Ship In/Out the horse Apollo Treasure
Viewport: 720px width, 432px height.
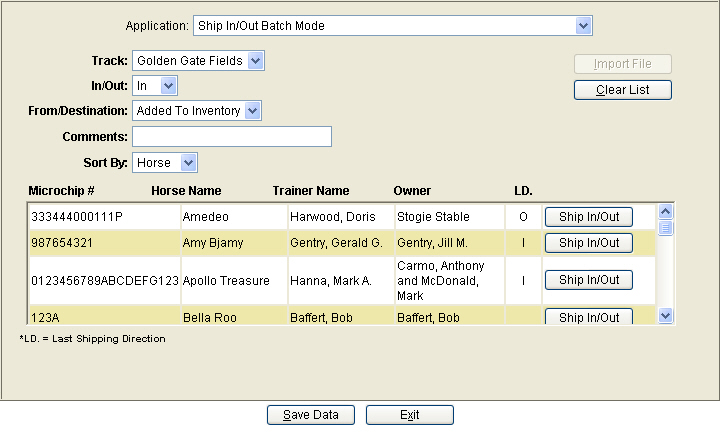(x=589, y=280)
